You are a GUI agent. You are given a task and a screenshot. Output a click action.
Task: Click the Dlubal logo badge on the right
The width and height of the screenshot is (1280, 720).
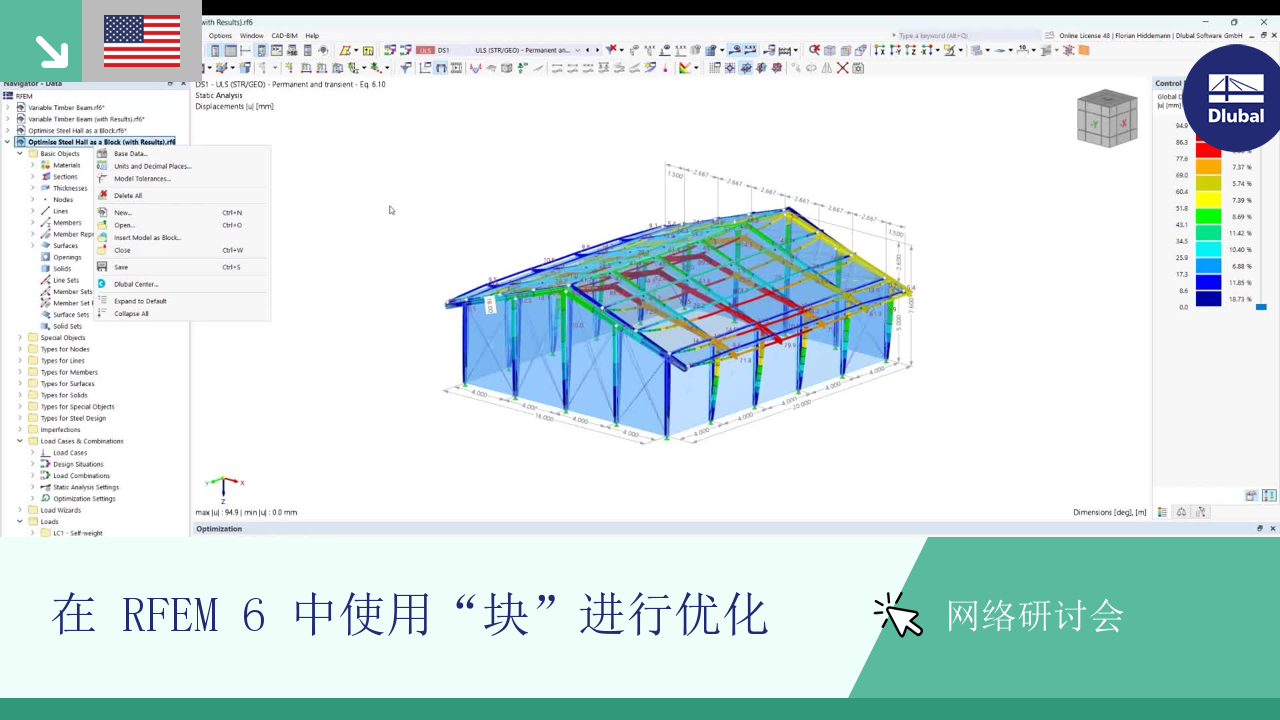tap(1233, 98)
